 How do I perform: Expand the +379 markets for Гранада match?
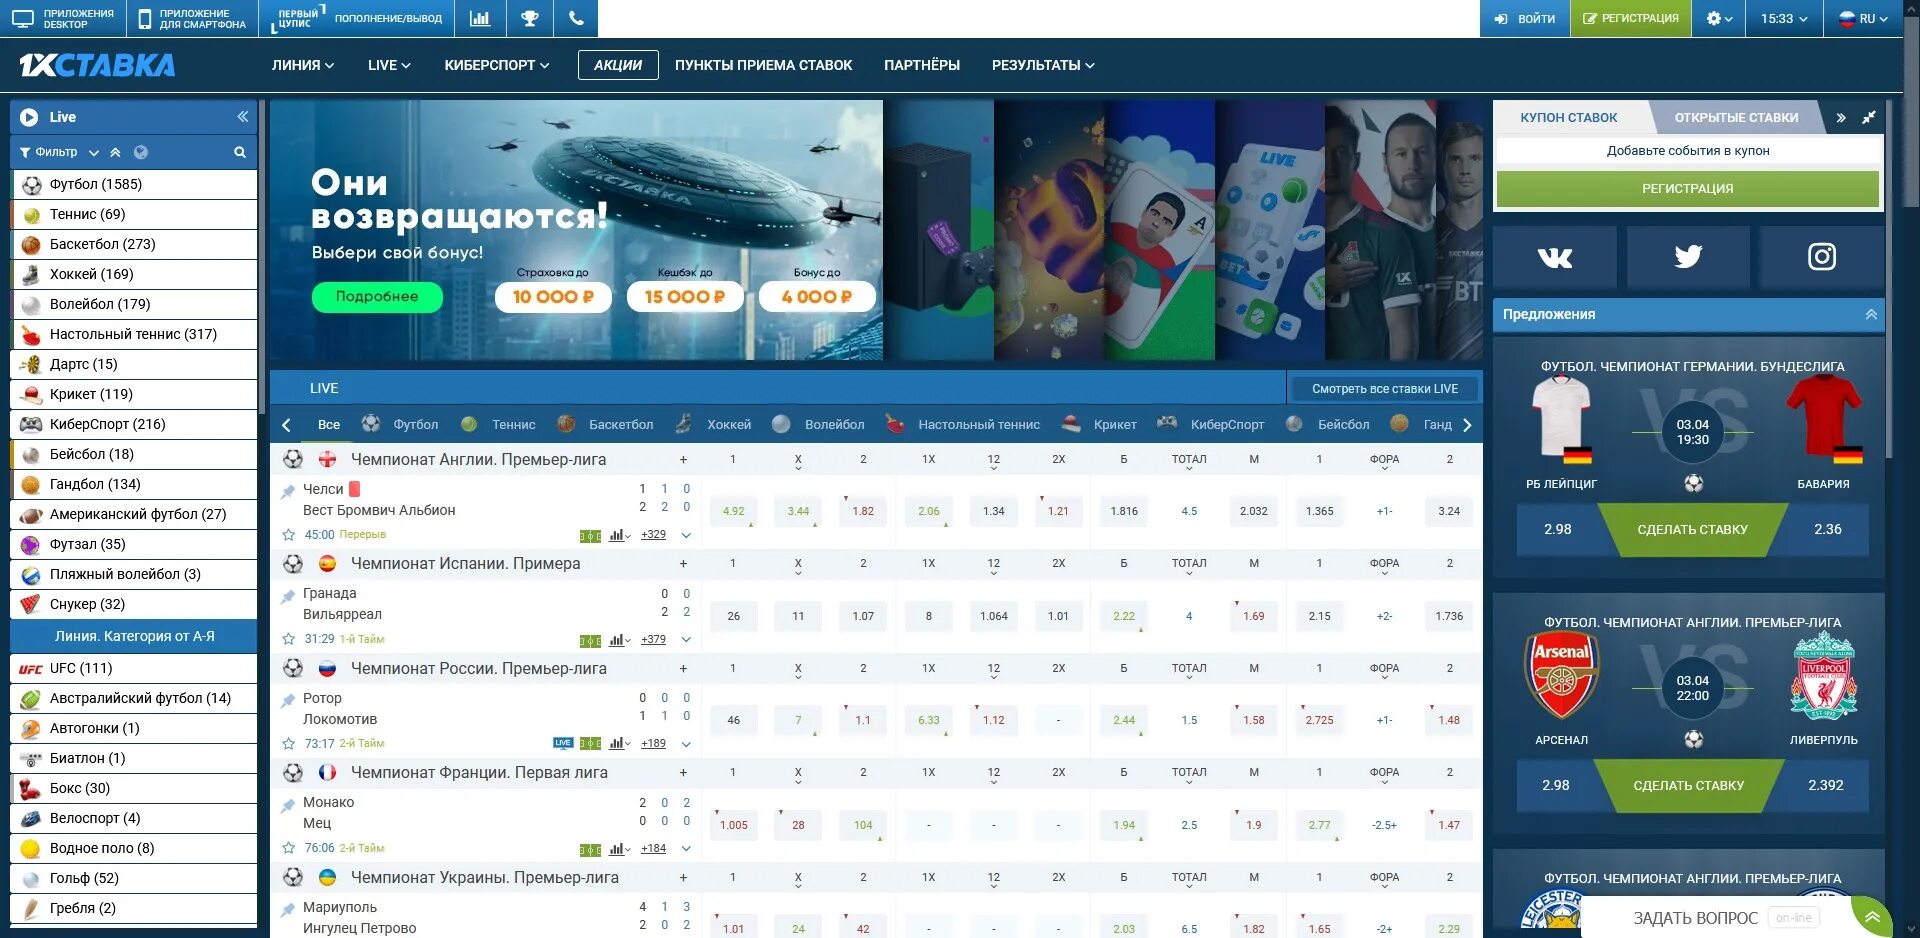coord(653,640)
